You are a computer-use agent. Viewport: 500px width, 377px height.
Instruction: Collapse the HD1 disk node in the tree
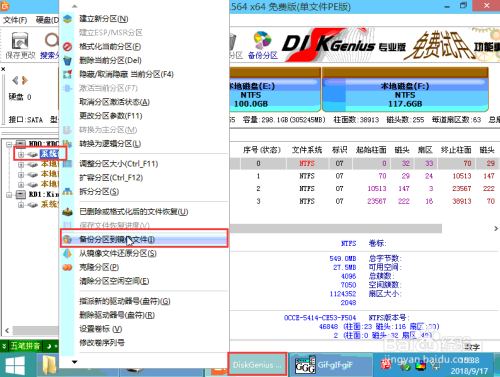9,195
